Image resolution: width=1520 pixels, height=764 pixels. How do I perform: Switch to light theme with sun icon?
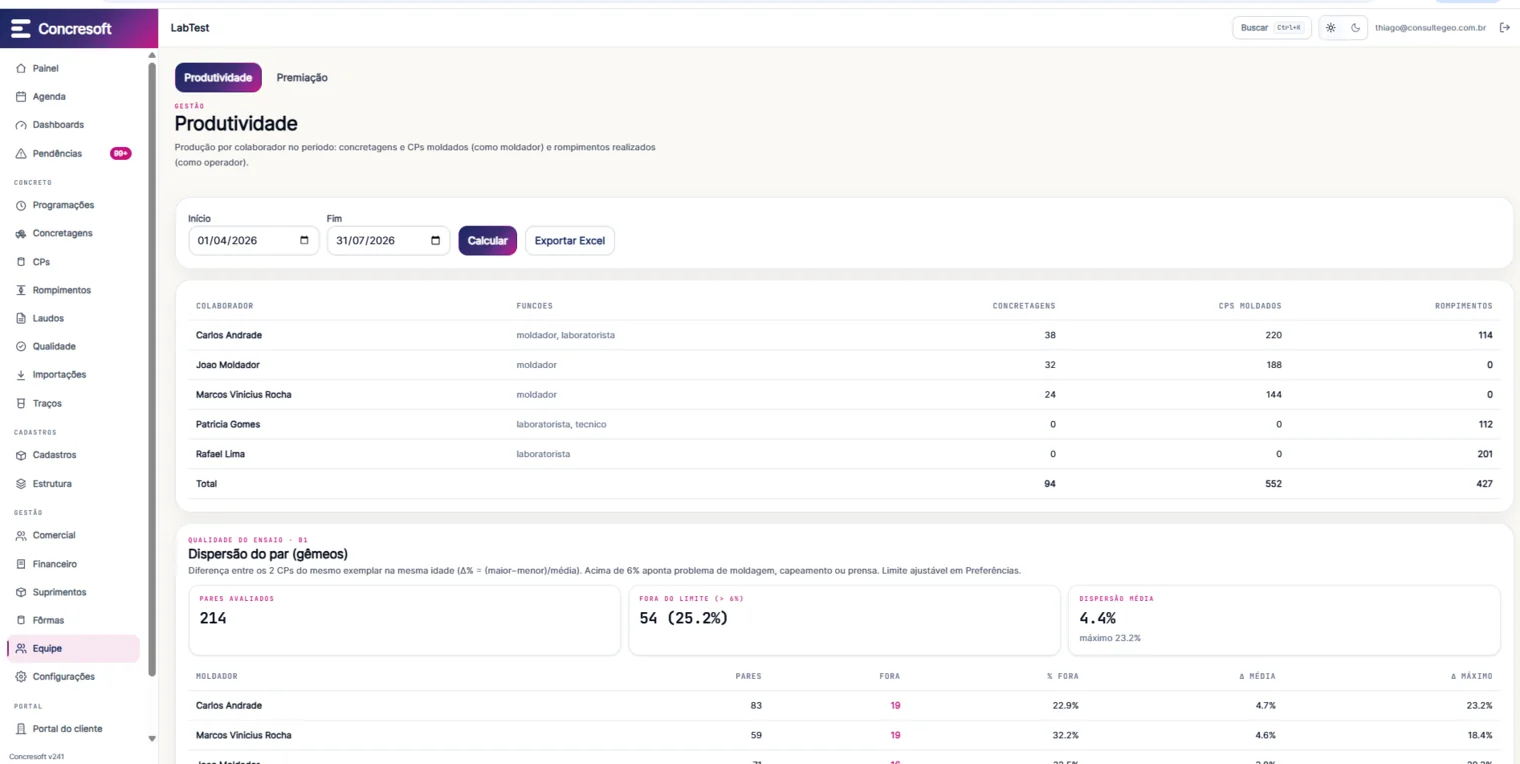tap(1331, 28)
